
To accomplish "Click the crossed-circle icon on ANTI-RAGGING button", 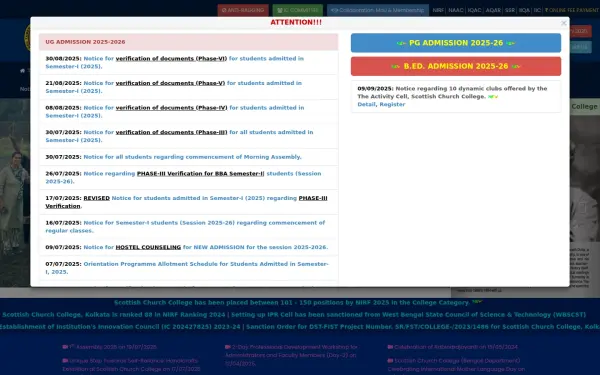I will click(x=224, y=10).
